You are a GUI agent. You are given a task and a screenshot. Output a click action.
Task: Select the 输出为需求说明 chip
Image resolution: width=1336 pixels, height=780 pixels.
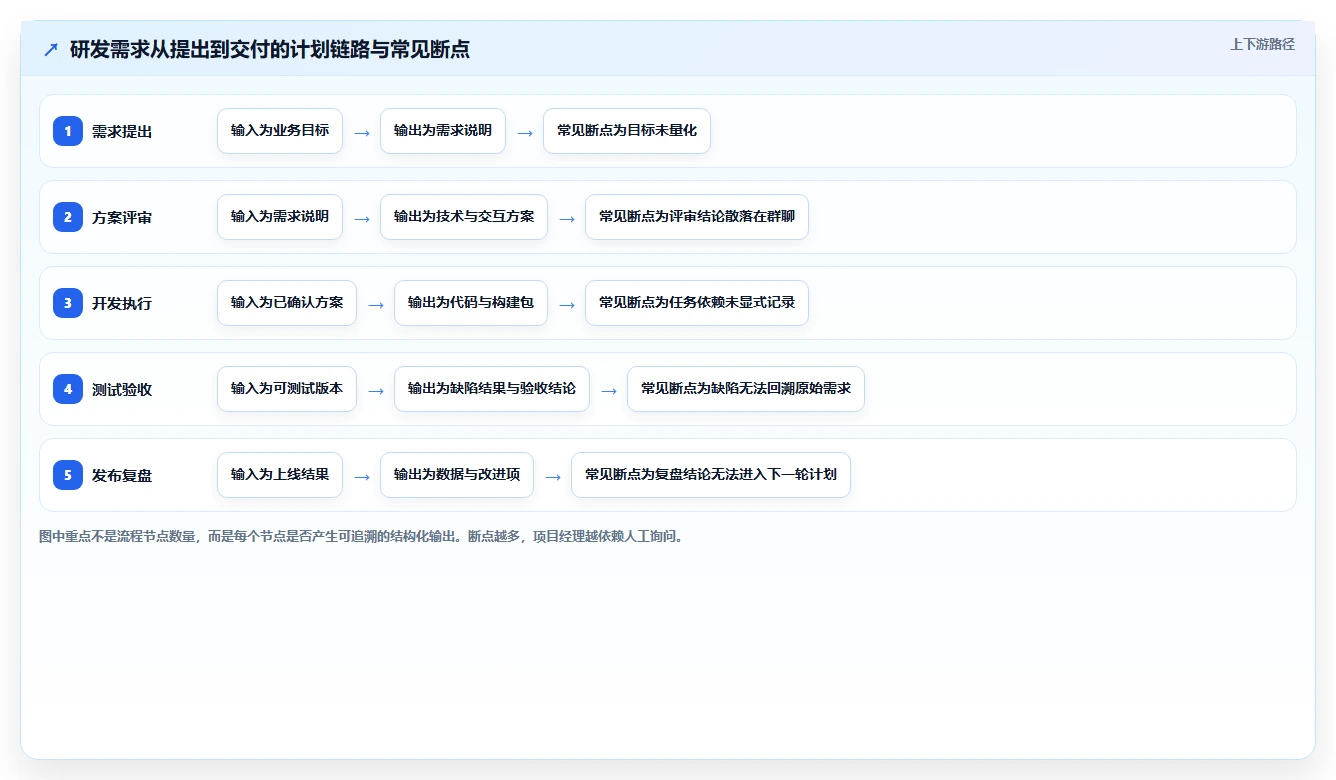[x=443, y=131]
